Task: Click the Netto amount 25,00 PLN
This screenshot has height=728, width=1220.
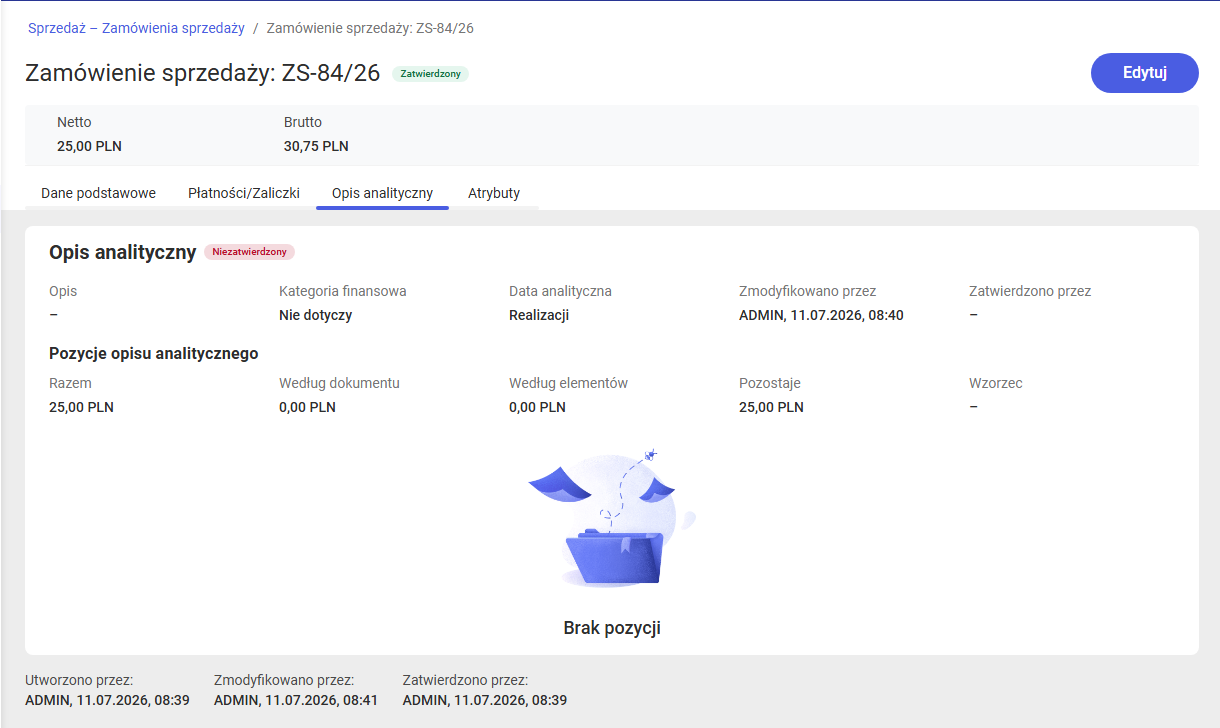Action: click(x=90, y=146)
